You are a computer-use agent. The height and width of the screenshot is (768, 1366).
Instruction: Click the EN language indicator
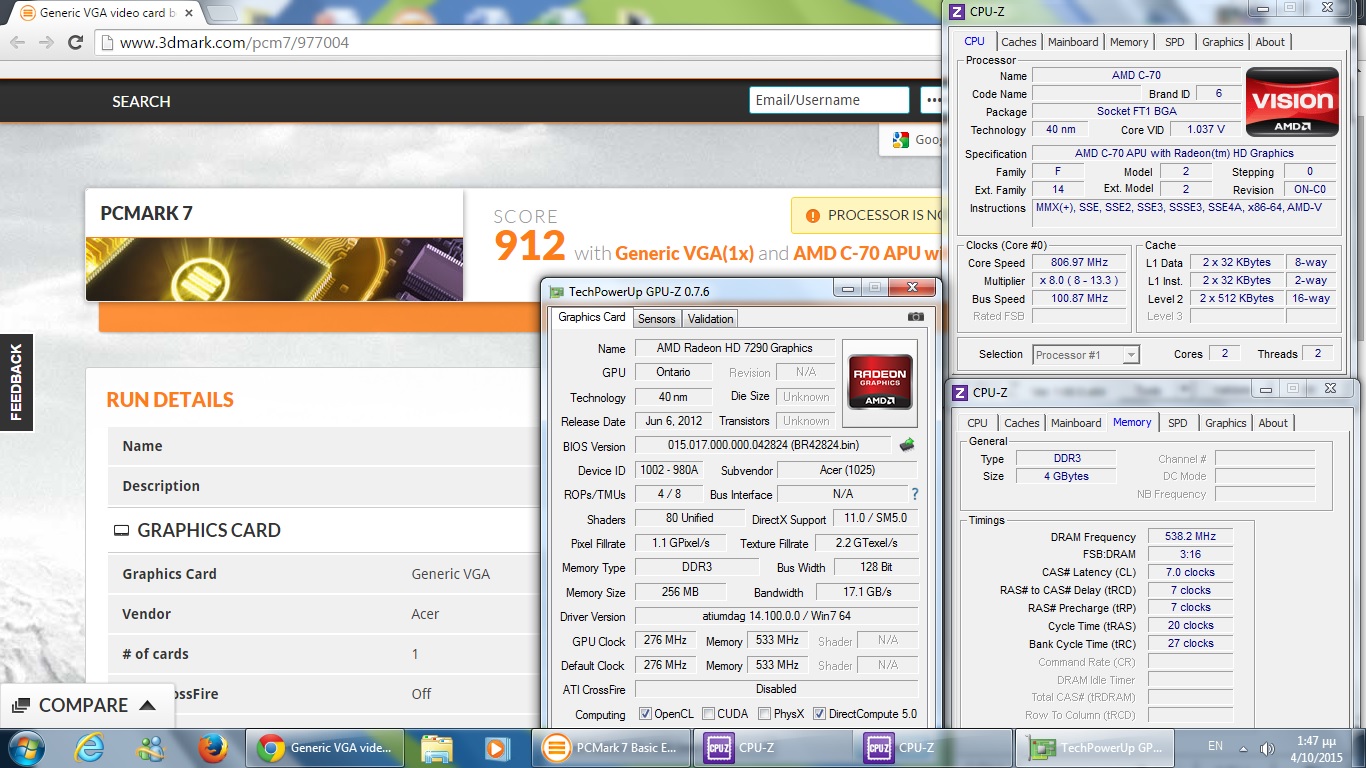tap(1215, 746)
